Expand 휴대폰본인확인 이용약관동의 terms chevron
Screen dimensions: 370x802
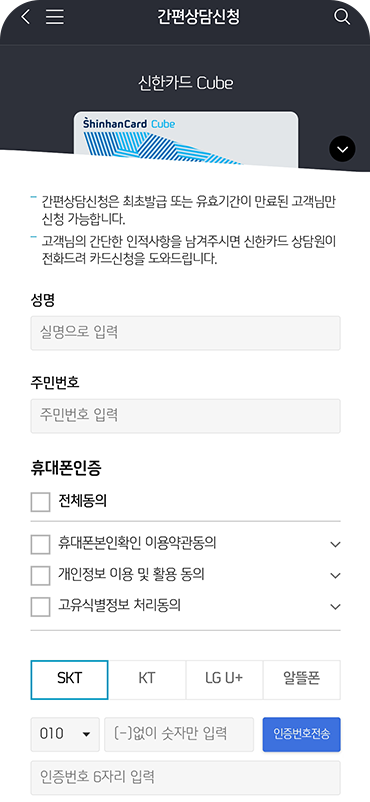point(335,544)
